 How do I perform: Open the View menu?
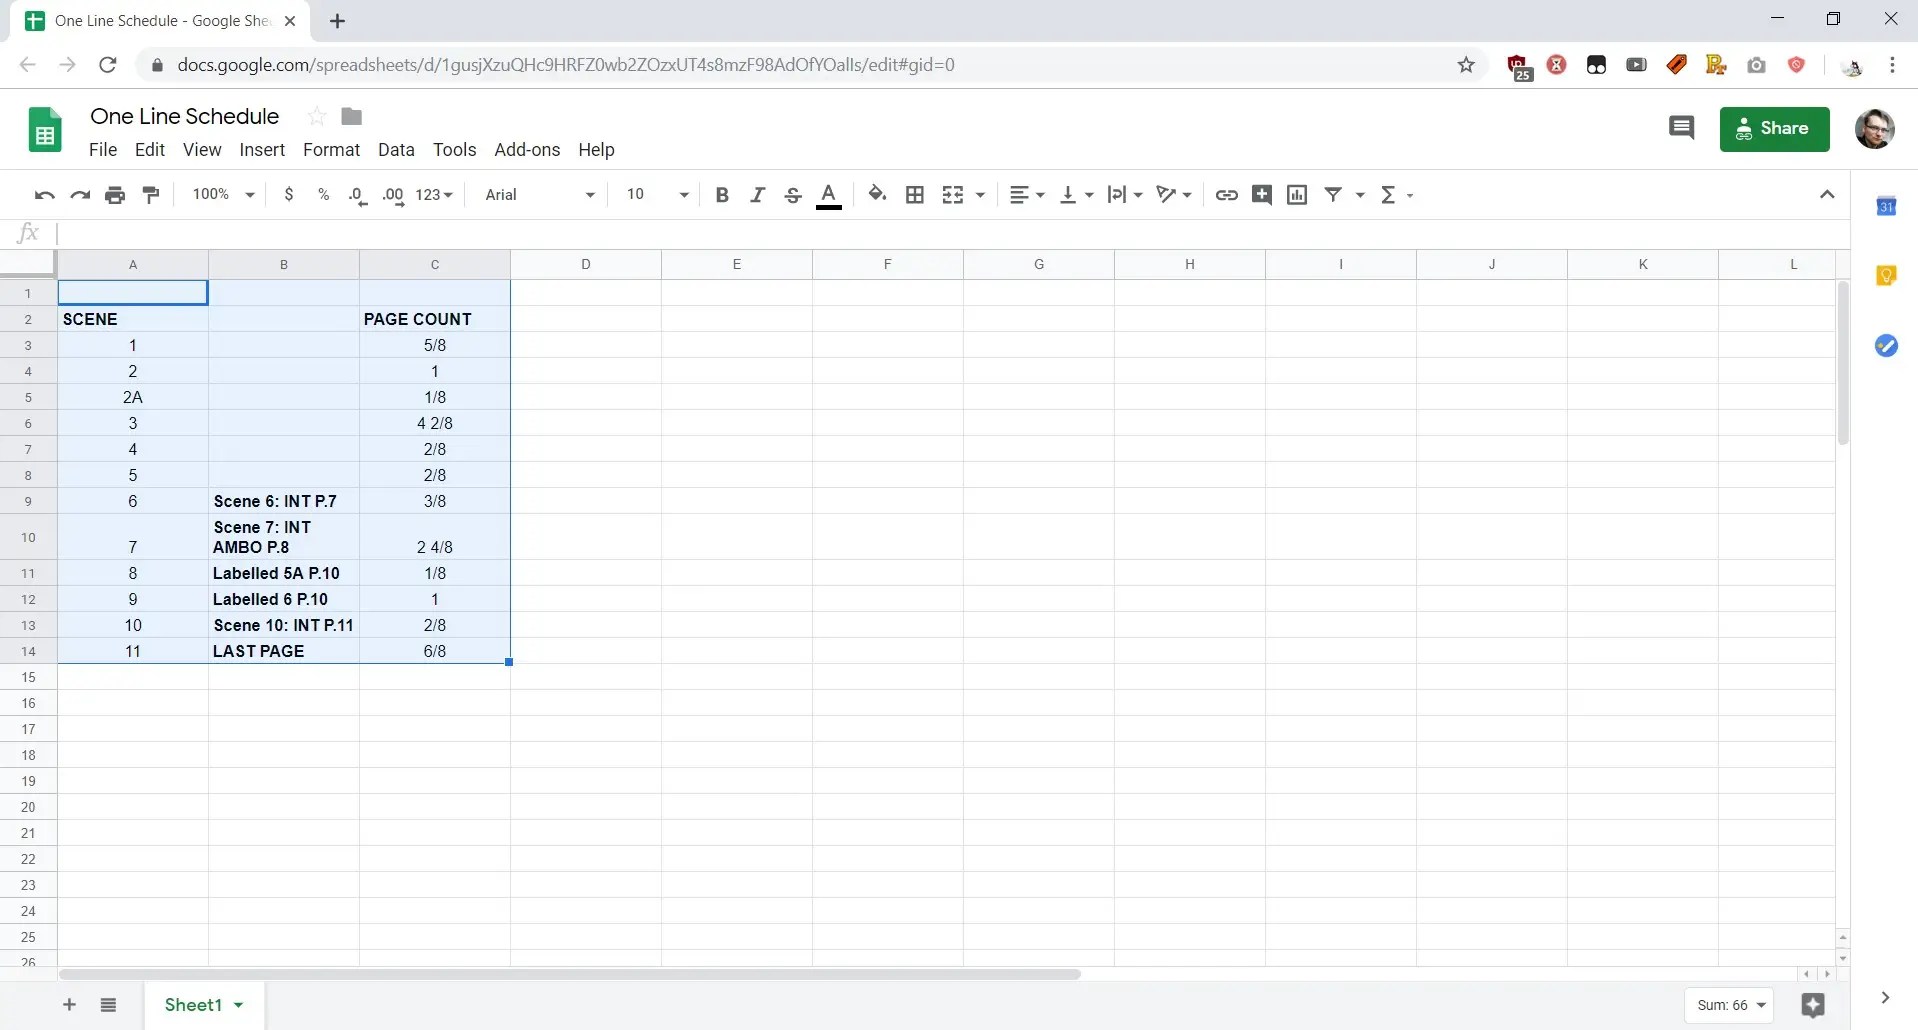[x=202, y=150]
